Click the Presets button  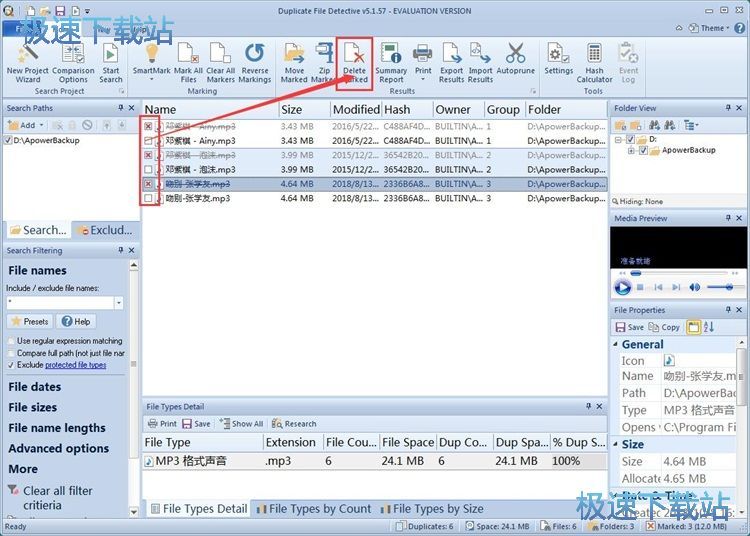[x=30, y=321]
